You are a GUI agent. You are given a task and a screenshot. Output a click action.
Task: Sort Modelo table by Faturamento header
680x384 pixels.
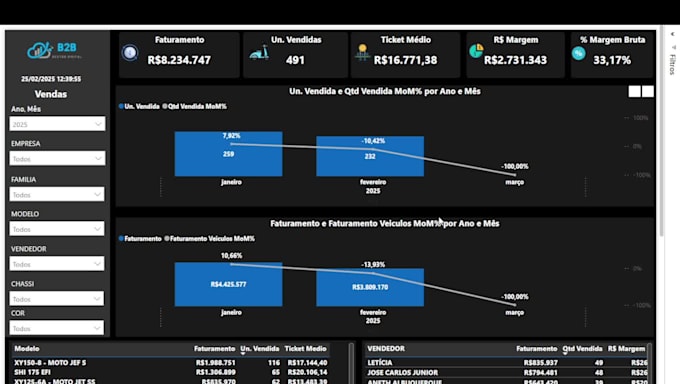pos(214,348)
